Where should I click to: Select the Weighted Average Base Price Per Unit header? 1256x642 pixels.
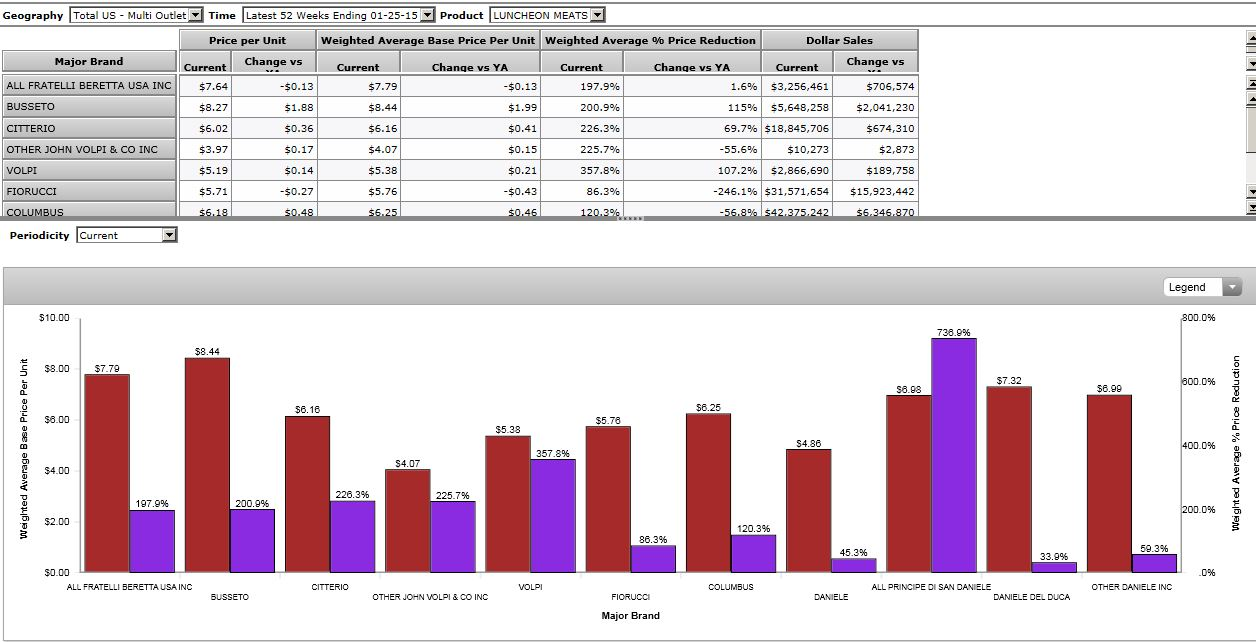pos(427,40)
